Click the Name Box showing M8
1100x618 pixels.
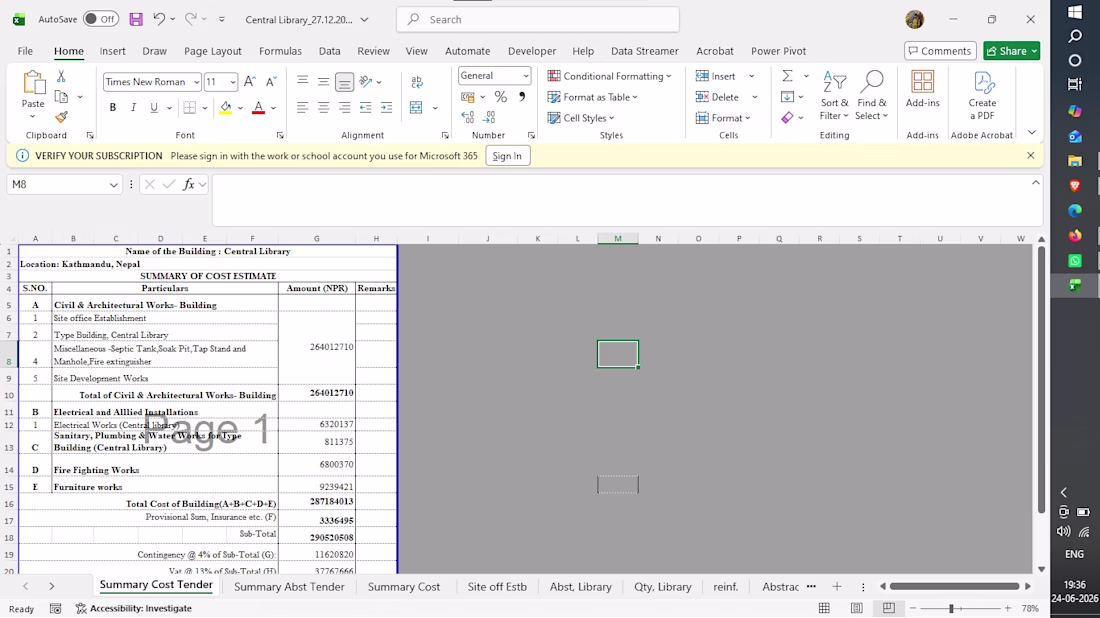pyautogui.click(x=63, y=184)
